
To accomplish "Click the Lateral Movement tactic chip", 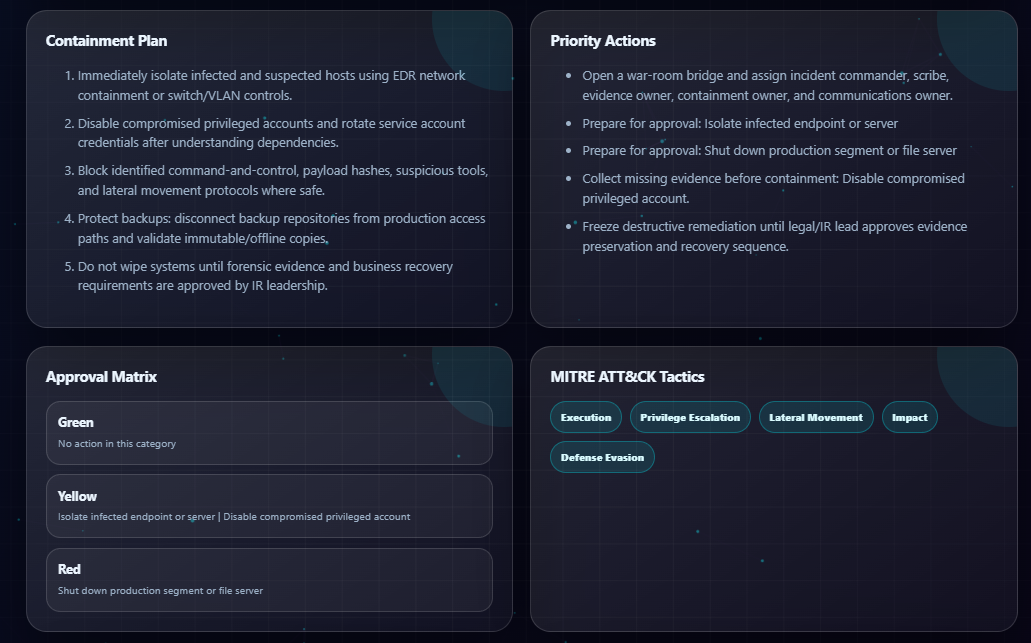I will (816, 417).
